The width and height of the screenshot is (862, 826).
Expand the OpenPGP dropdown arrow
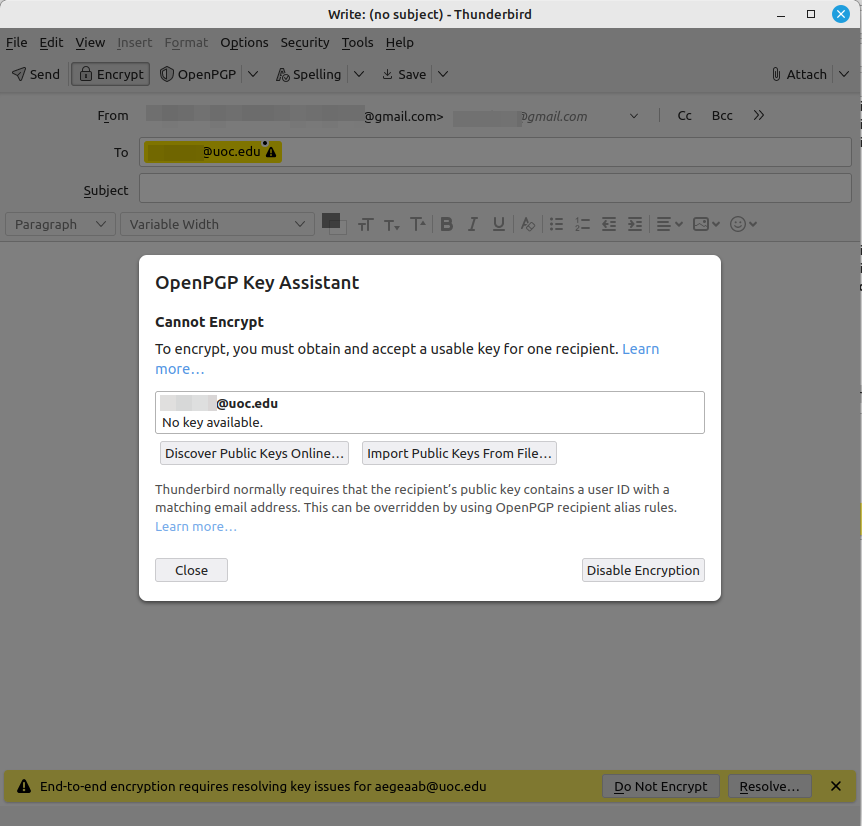[x=253, y=74]
